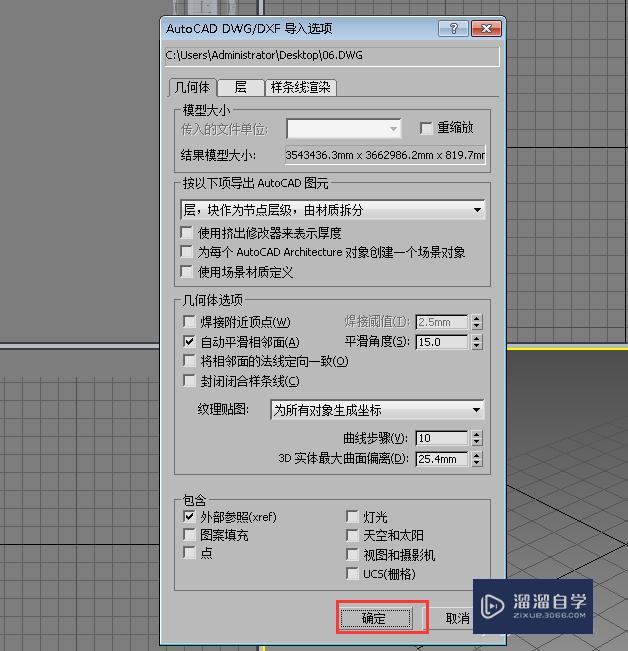628x651 pixels.
Task: Enable 焊接附近顶点(W) checkbox
Action: pos(189,321)
